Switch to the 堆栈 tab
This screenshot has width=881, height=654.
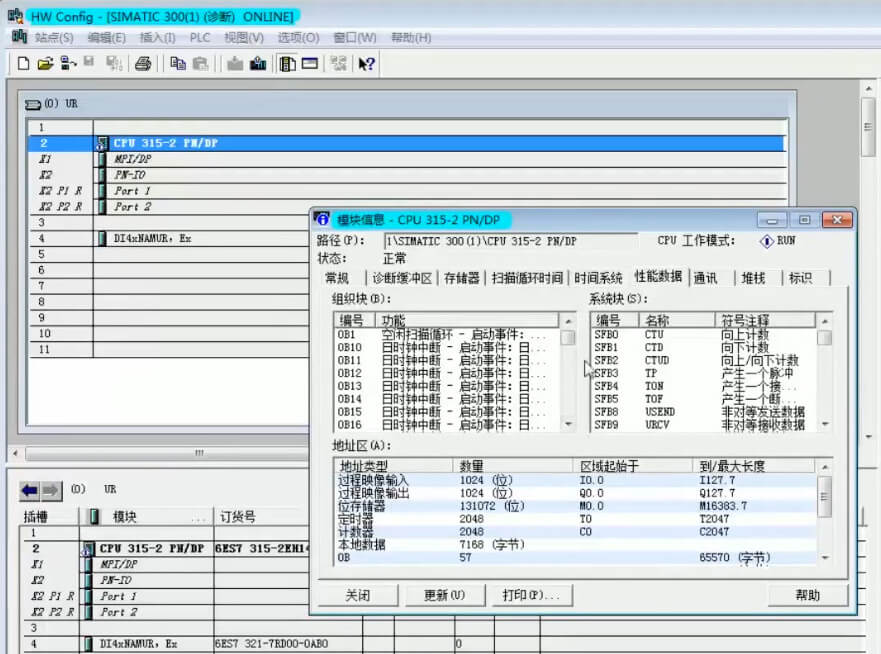(753, 278)
